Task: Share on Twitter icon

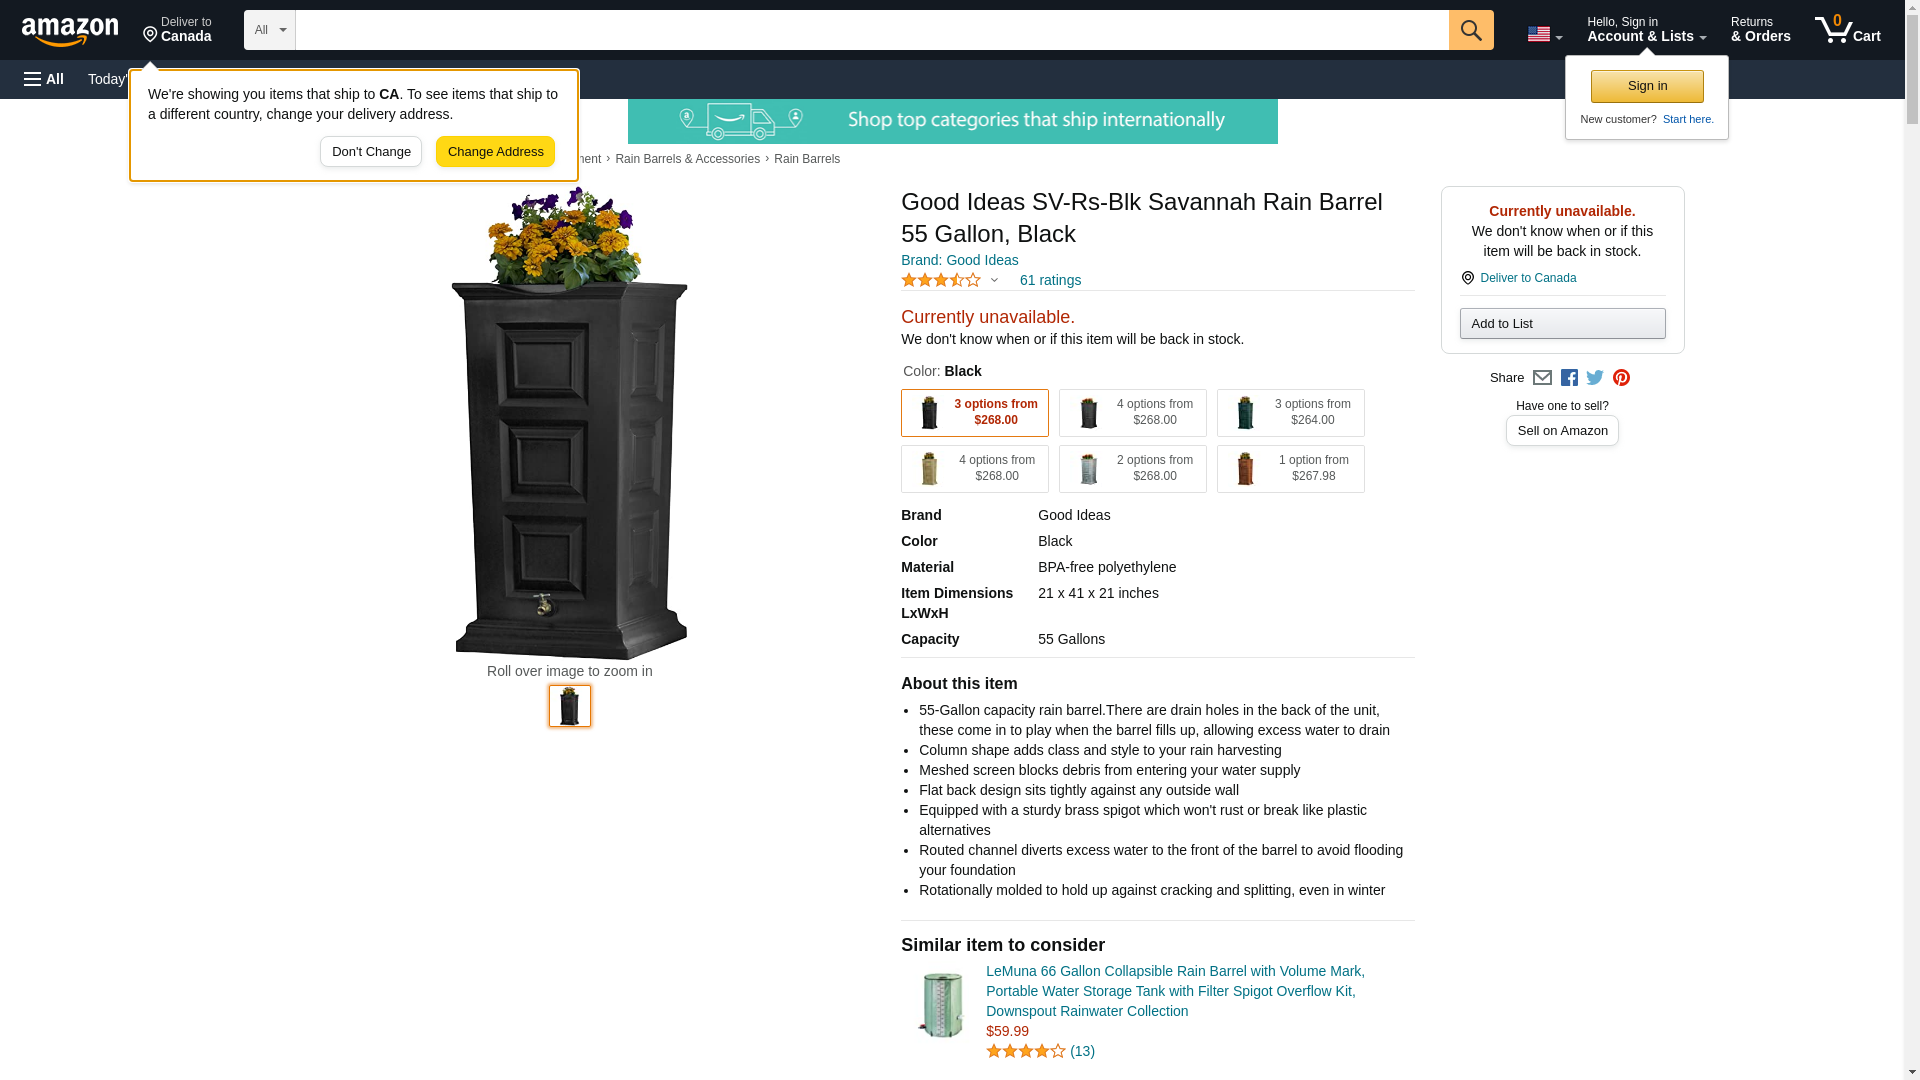Action: pos(1595,378)
